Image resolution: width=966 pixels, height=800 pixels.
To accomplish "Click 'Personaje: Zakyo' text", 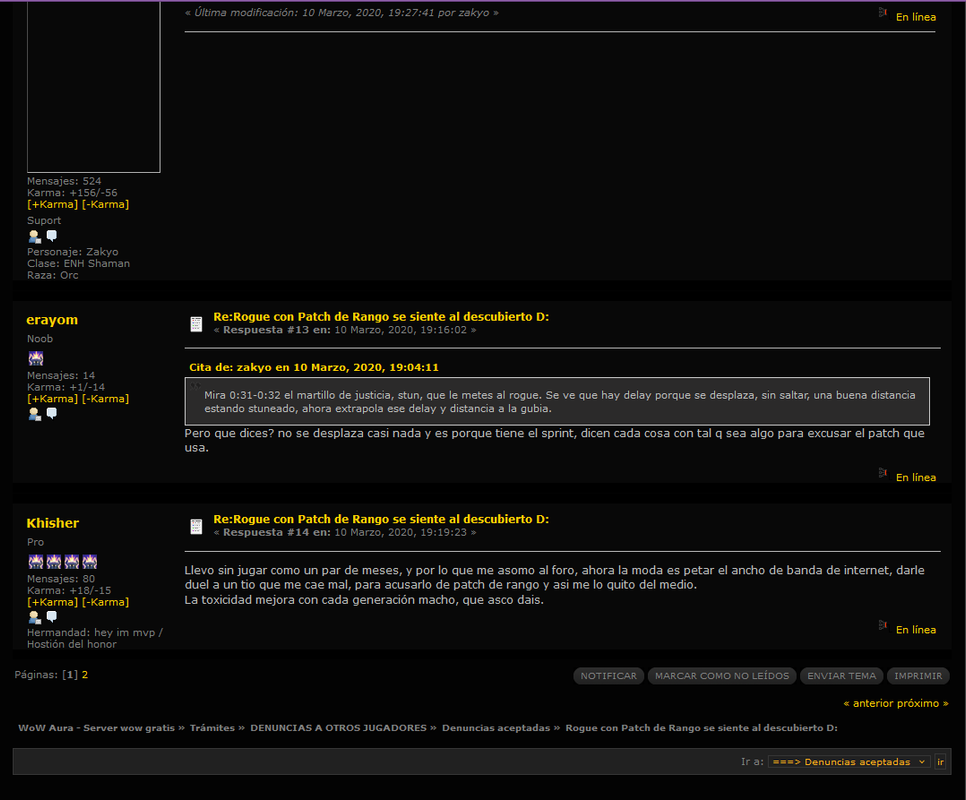I will (73, 252).
